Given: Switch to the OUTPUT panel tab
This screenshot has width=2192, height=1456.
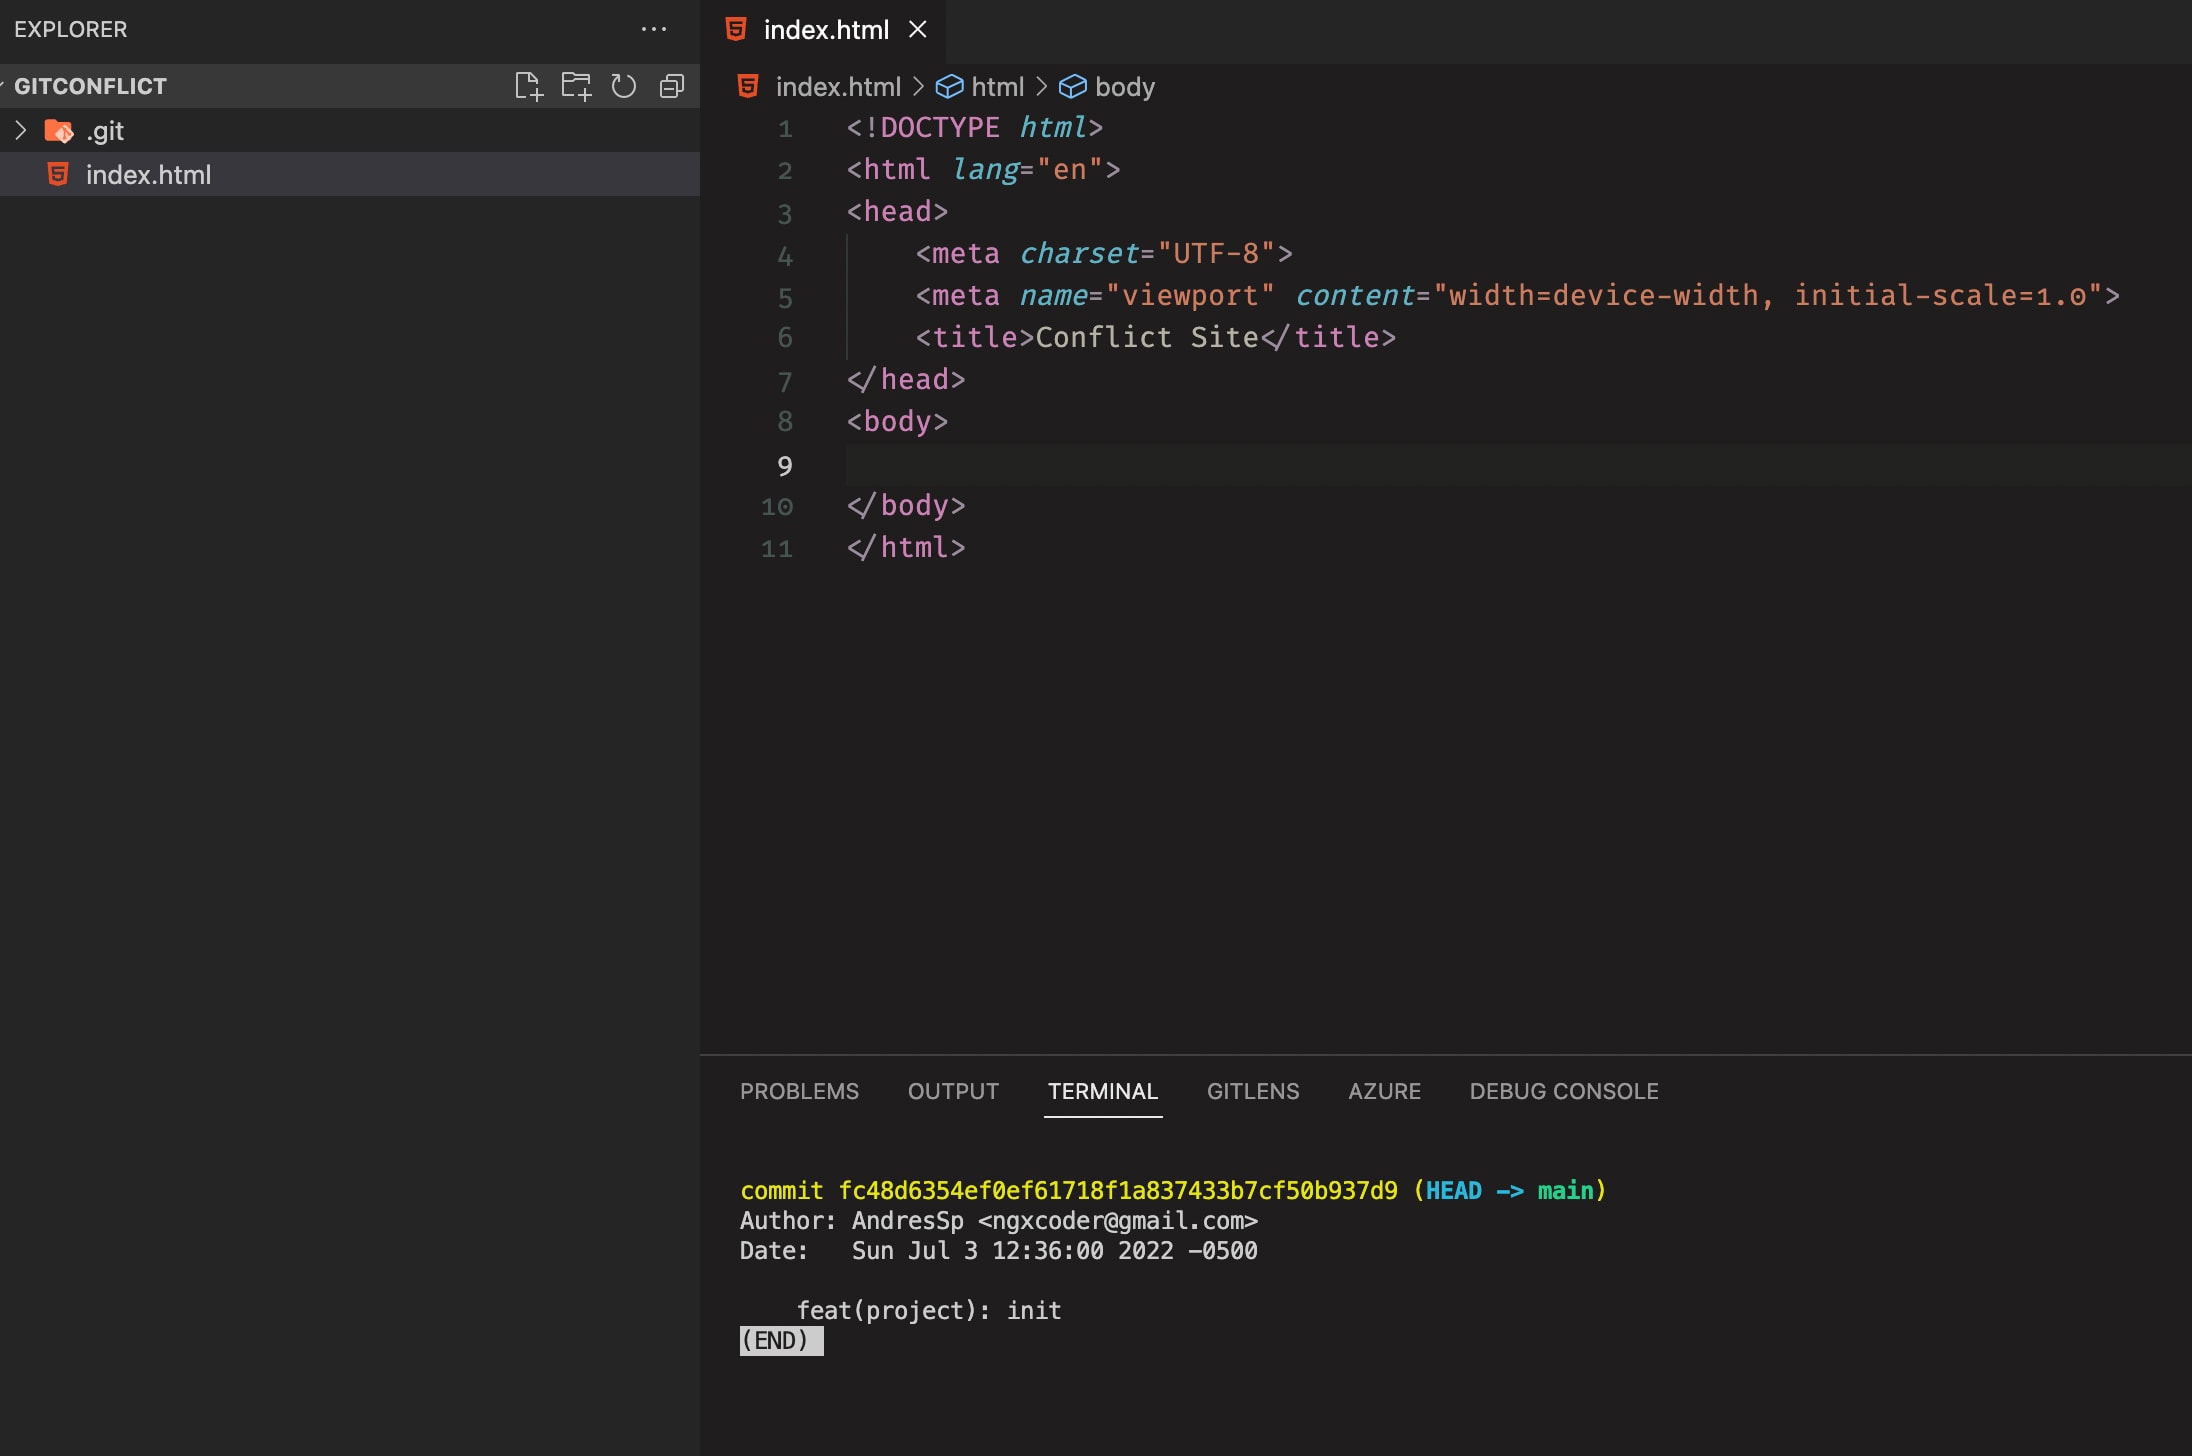Looking at the screenshot, I should click(x=953, y=1091).
